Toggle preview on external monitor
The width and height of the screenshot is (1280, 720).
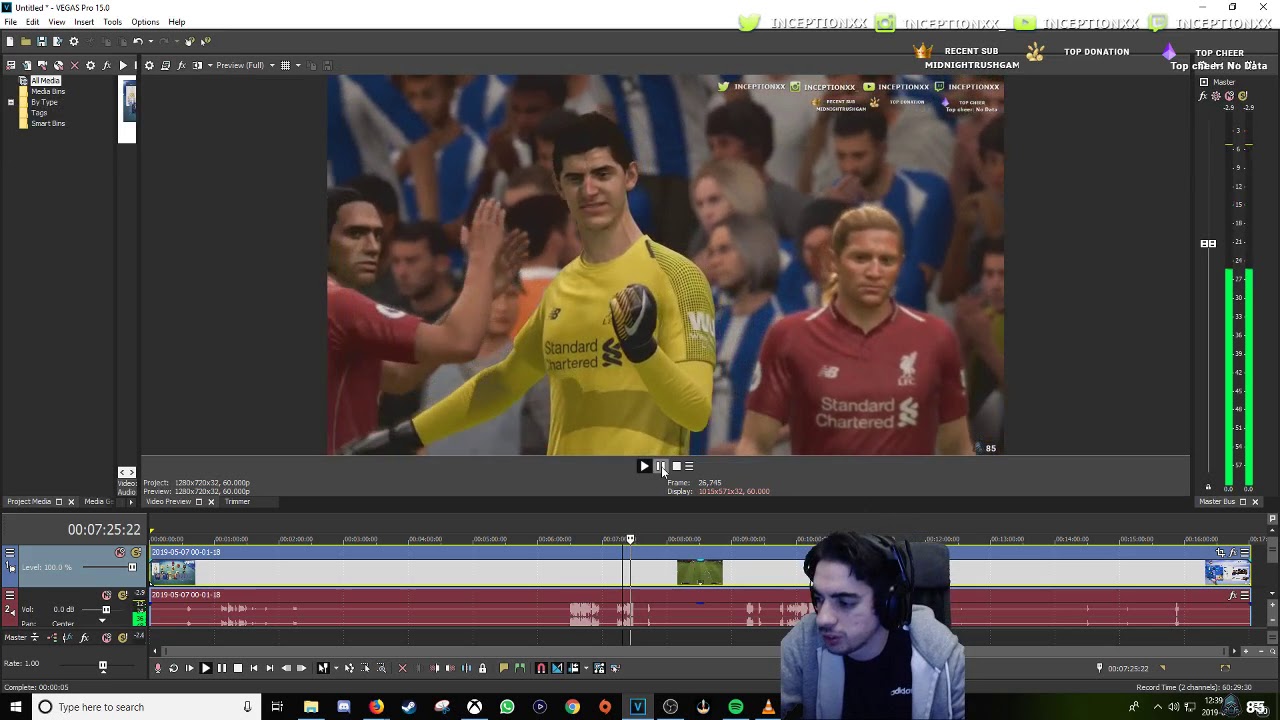[x=165, y=65]
